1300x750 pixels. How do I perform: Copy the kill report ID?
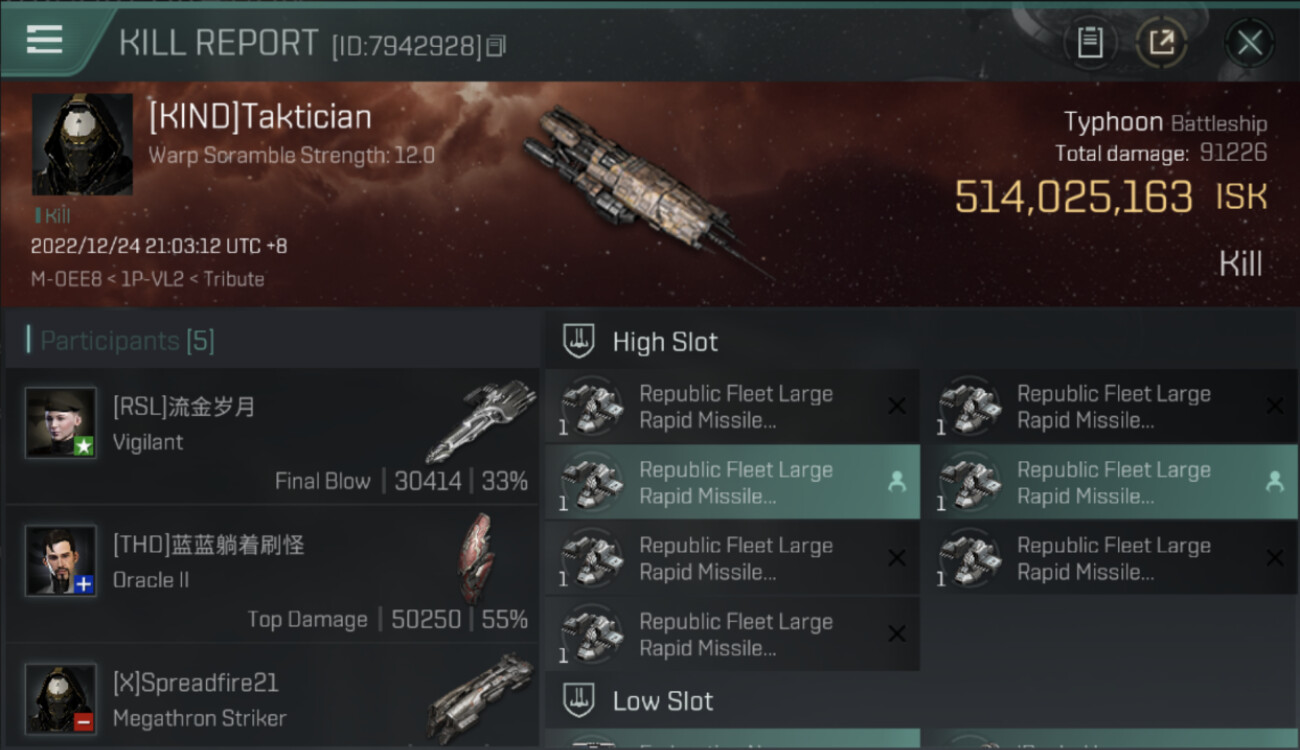click(497, 46)
